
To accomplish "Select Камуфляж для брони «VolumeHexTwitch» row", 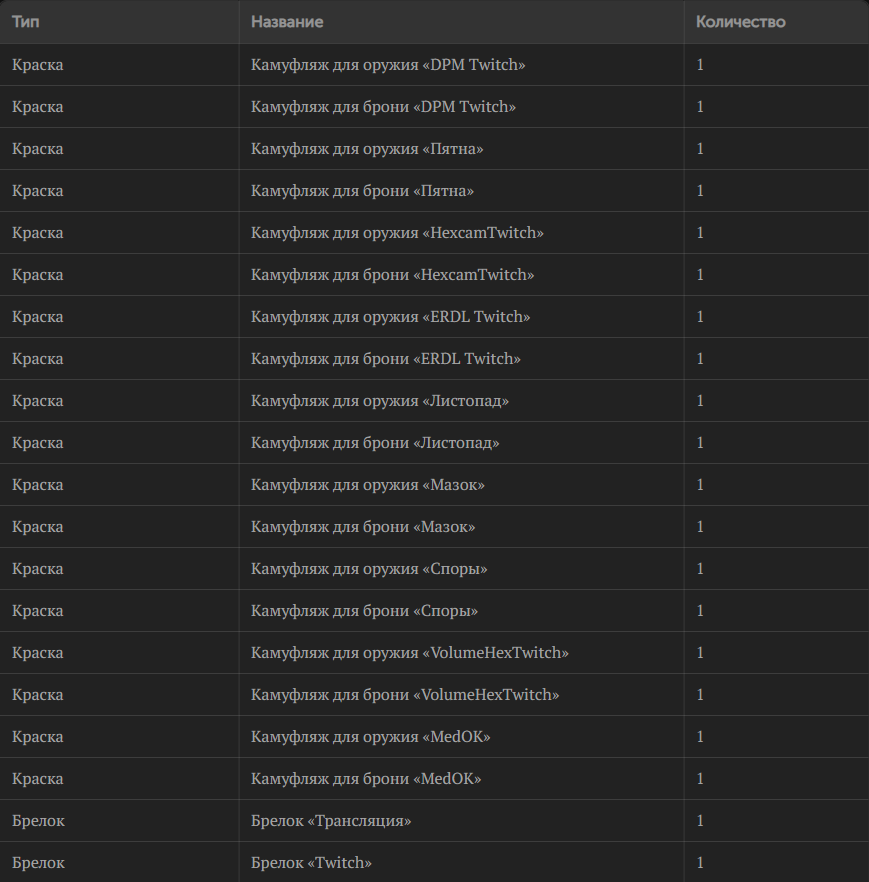I will [434, 695].
